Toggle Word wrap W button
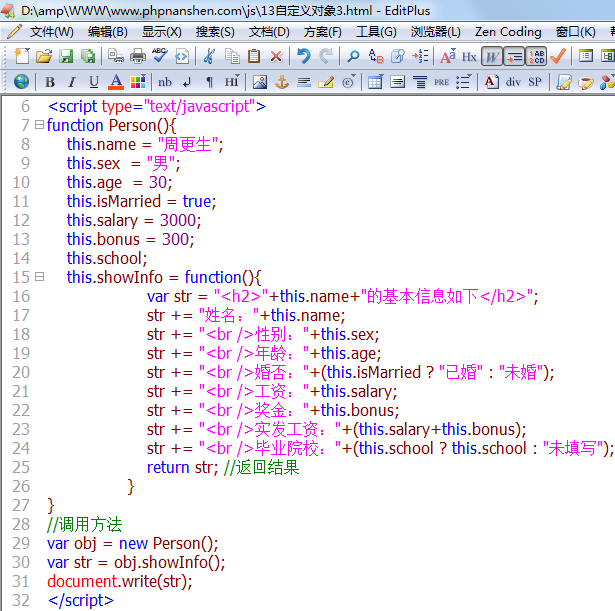Screen dimensions: 615x611 point(491,57)
